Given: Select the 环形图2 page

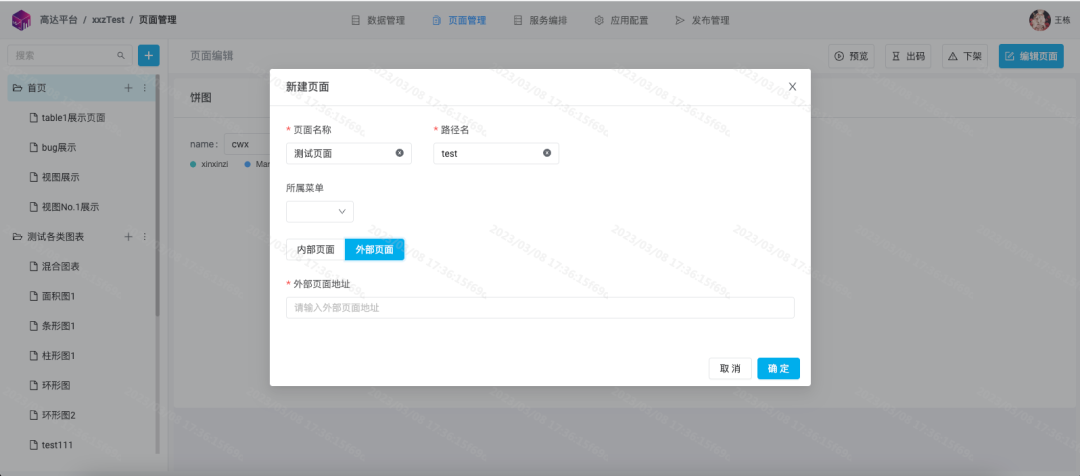Looking at the screenshot, I should coord(59,415).
